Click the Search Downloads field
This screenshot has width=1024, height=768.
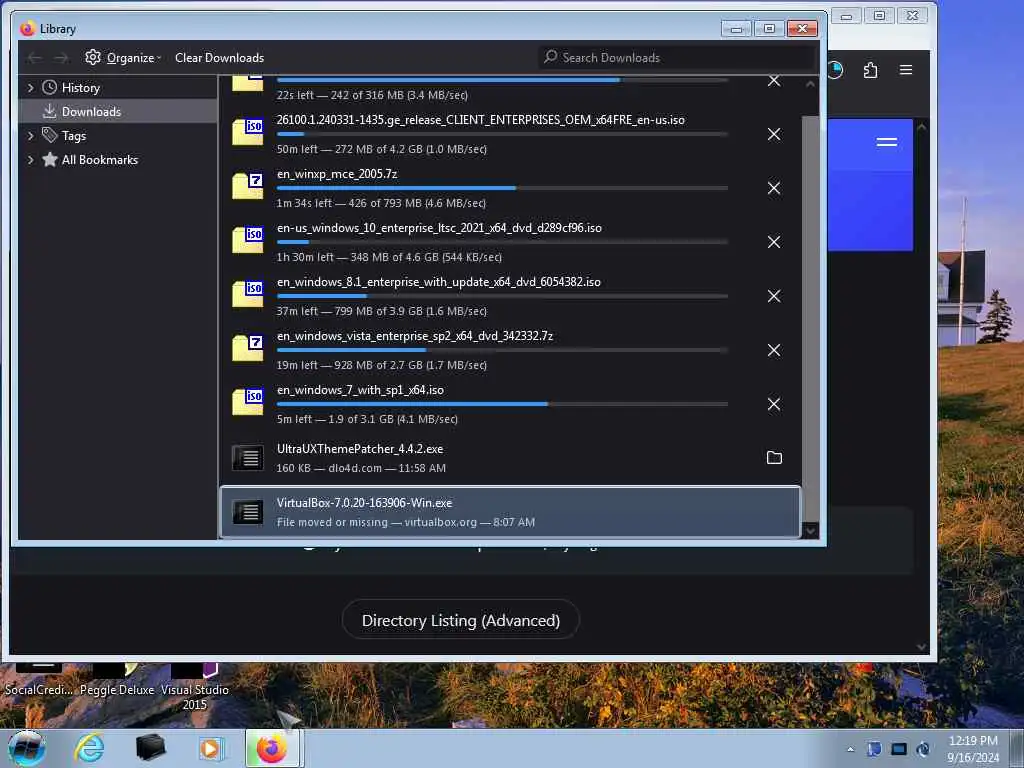pyautogui.click(x=677, y=58)
